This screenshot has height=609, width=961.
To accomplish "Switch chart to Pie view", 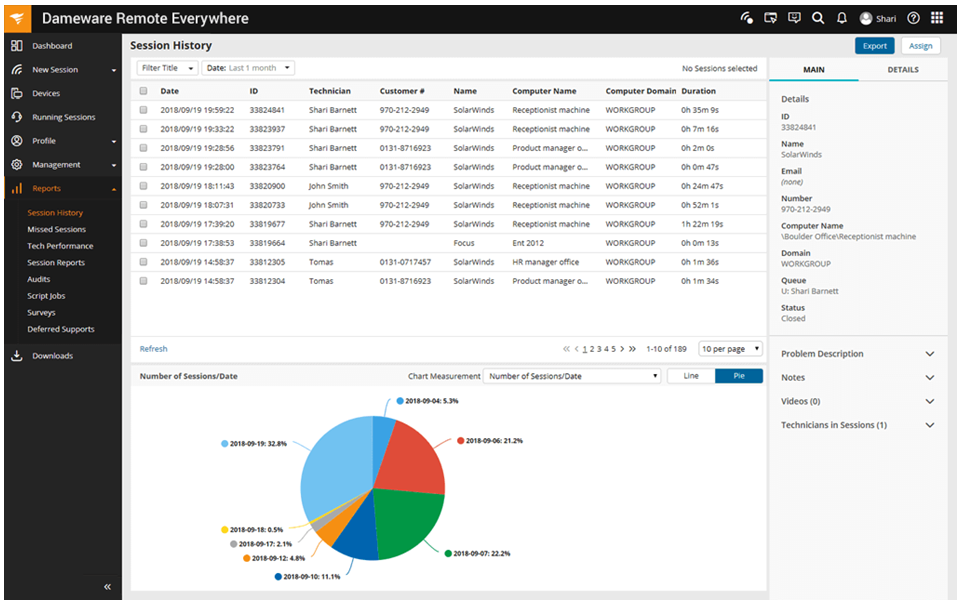I will pos(739,376).
